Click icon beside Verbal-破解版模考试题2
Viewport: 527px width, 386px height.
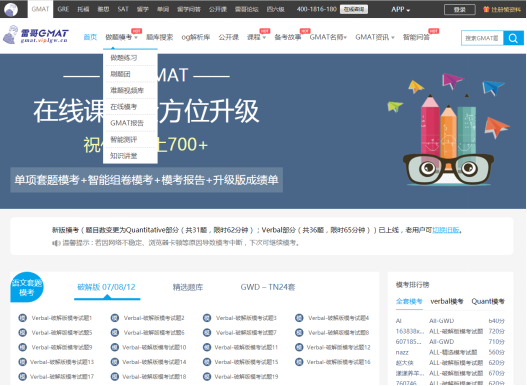click(115, 318)
